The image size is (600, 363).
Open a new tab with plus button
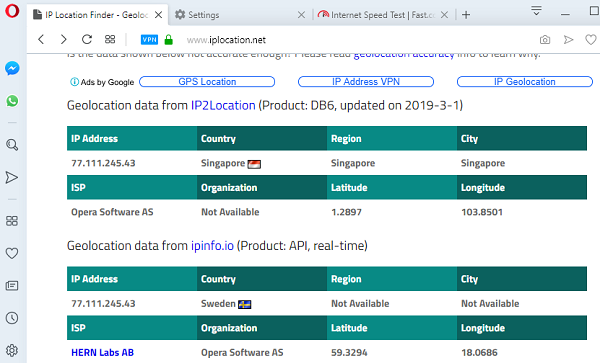(466, 15)
